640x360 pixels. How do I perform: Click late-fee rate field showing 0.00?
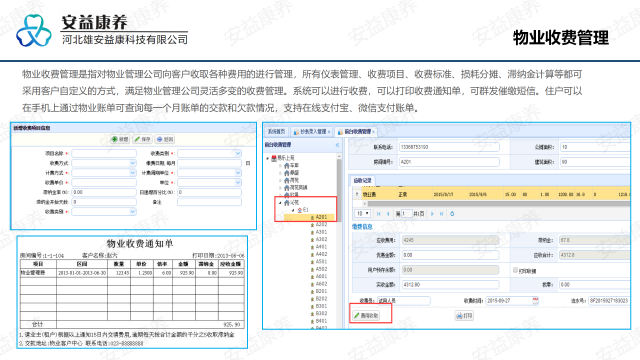104,192
